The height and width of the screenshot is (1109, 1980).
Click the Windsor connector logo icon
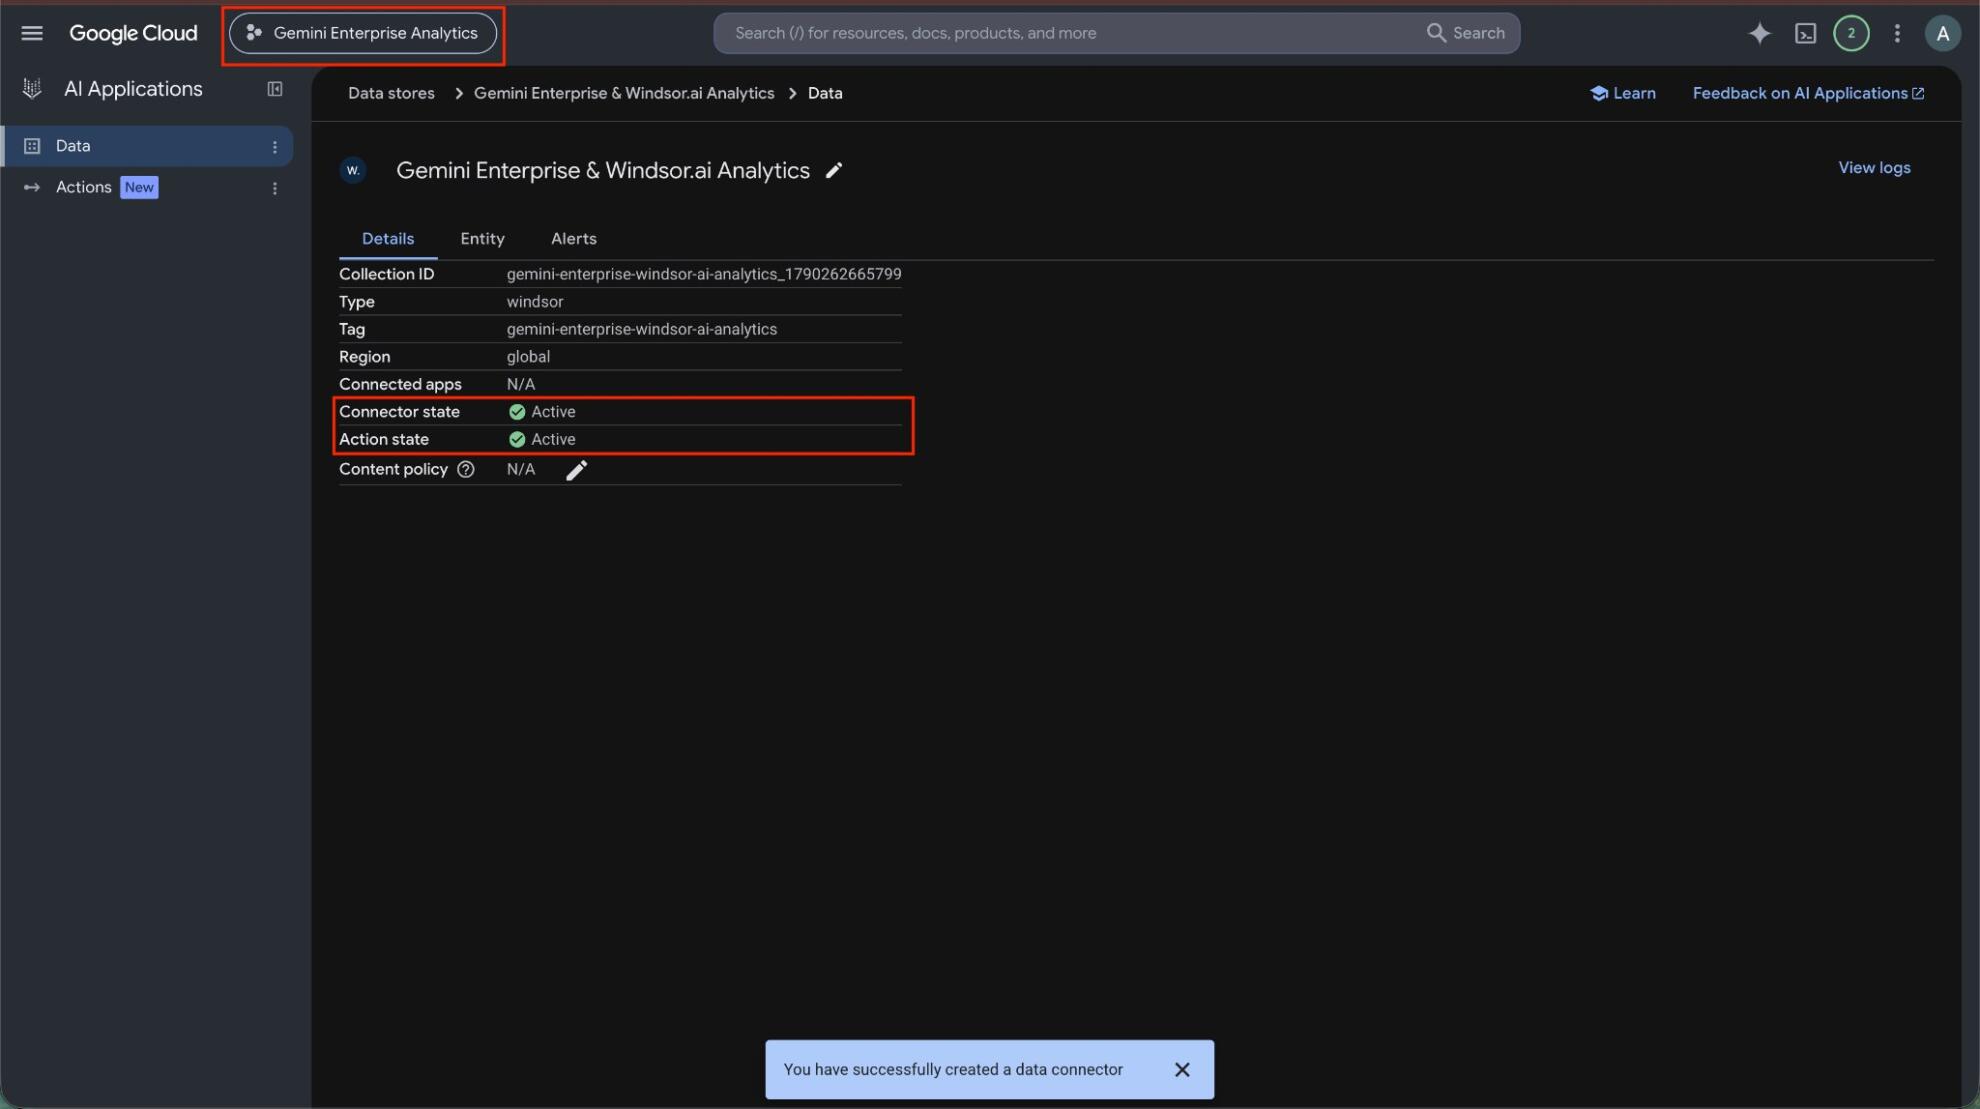353,171
